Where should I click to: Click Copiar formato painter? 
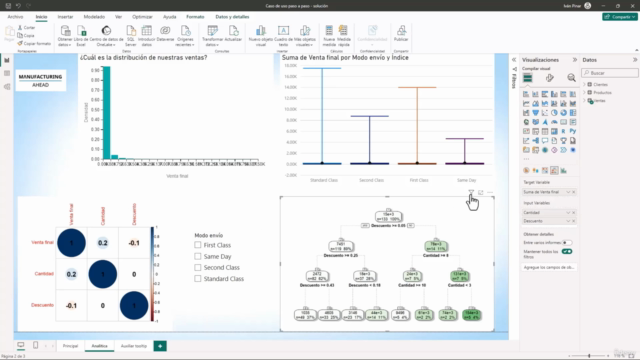(x=34, y=43)
